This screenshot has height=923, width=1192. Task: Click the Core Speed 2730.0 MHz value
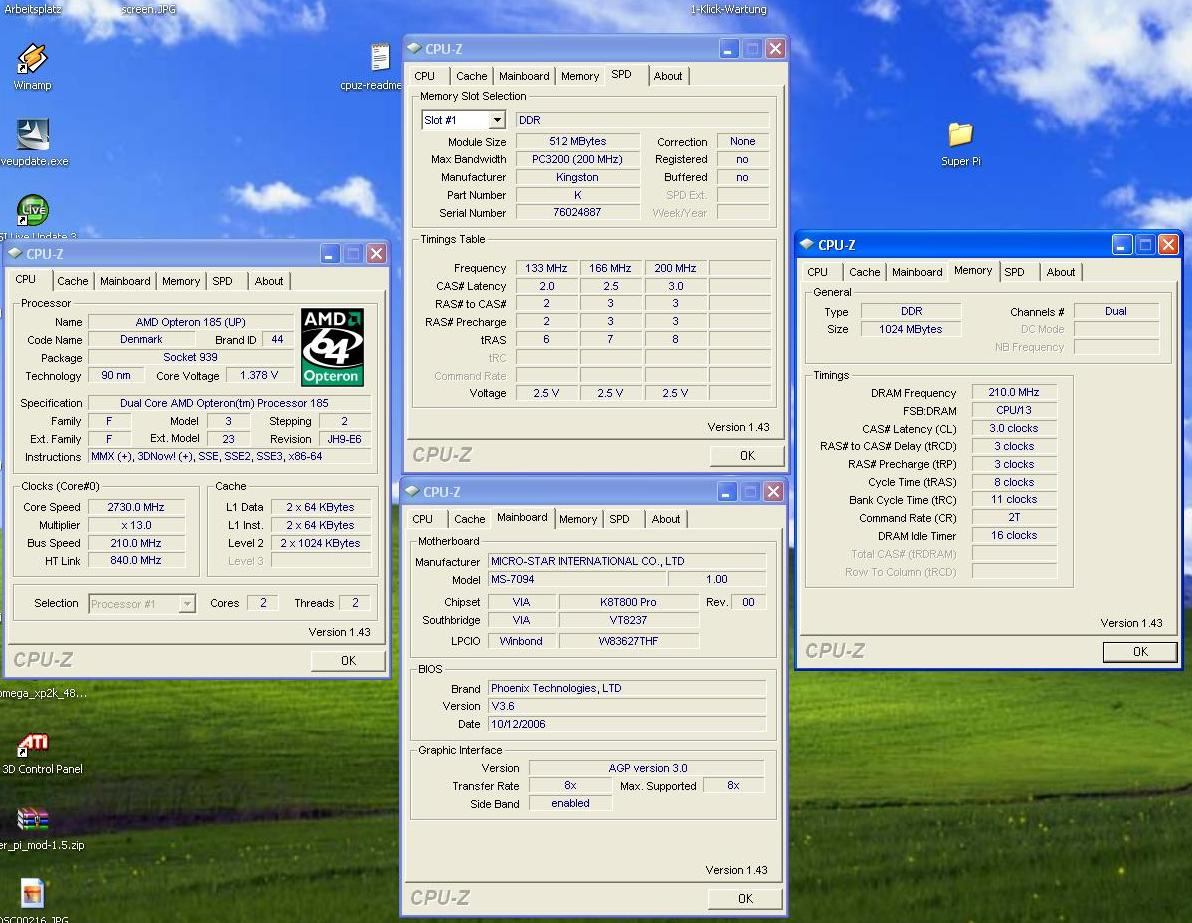(x=136, y=507)
